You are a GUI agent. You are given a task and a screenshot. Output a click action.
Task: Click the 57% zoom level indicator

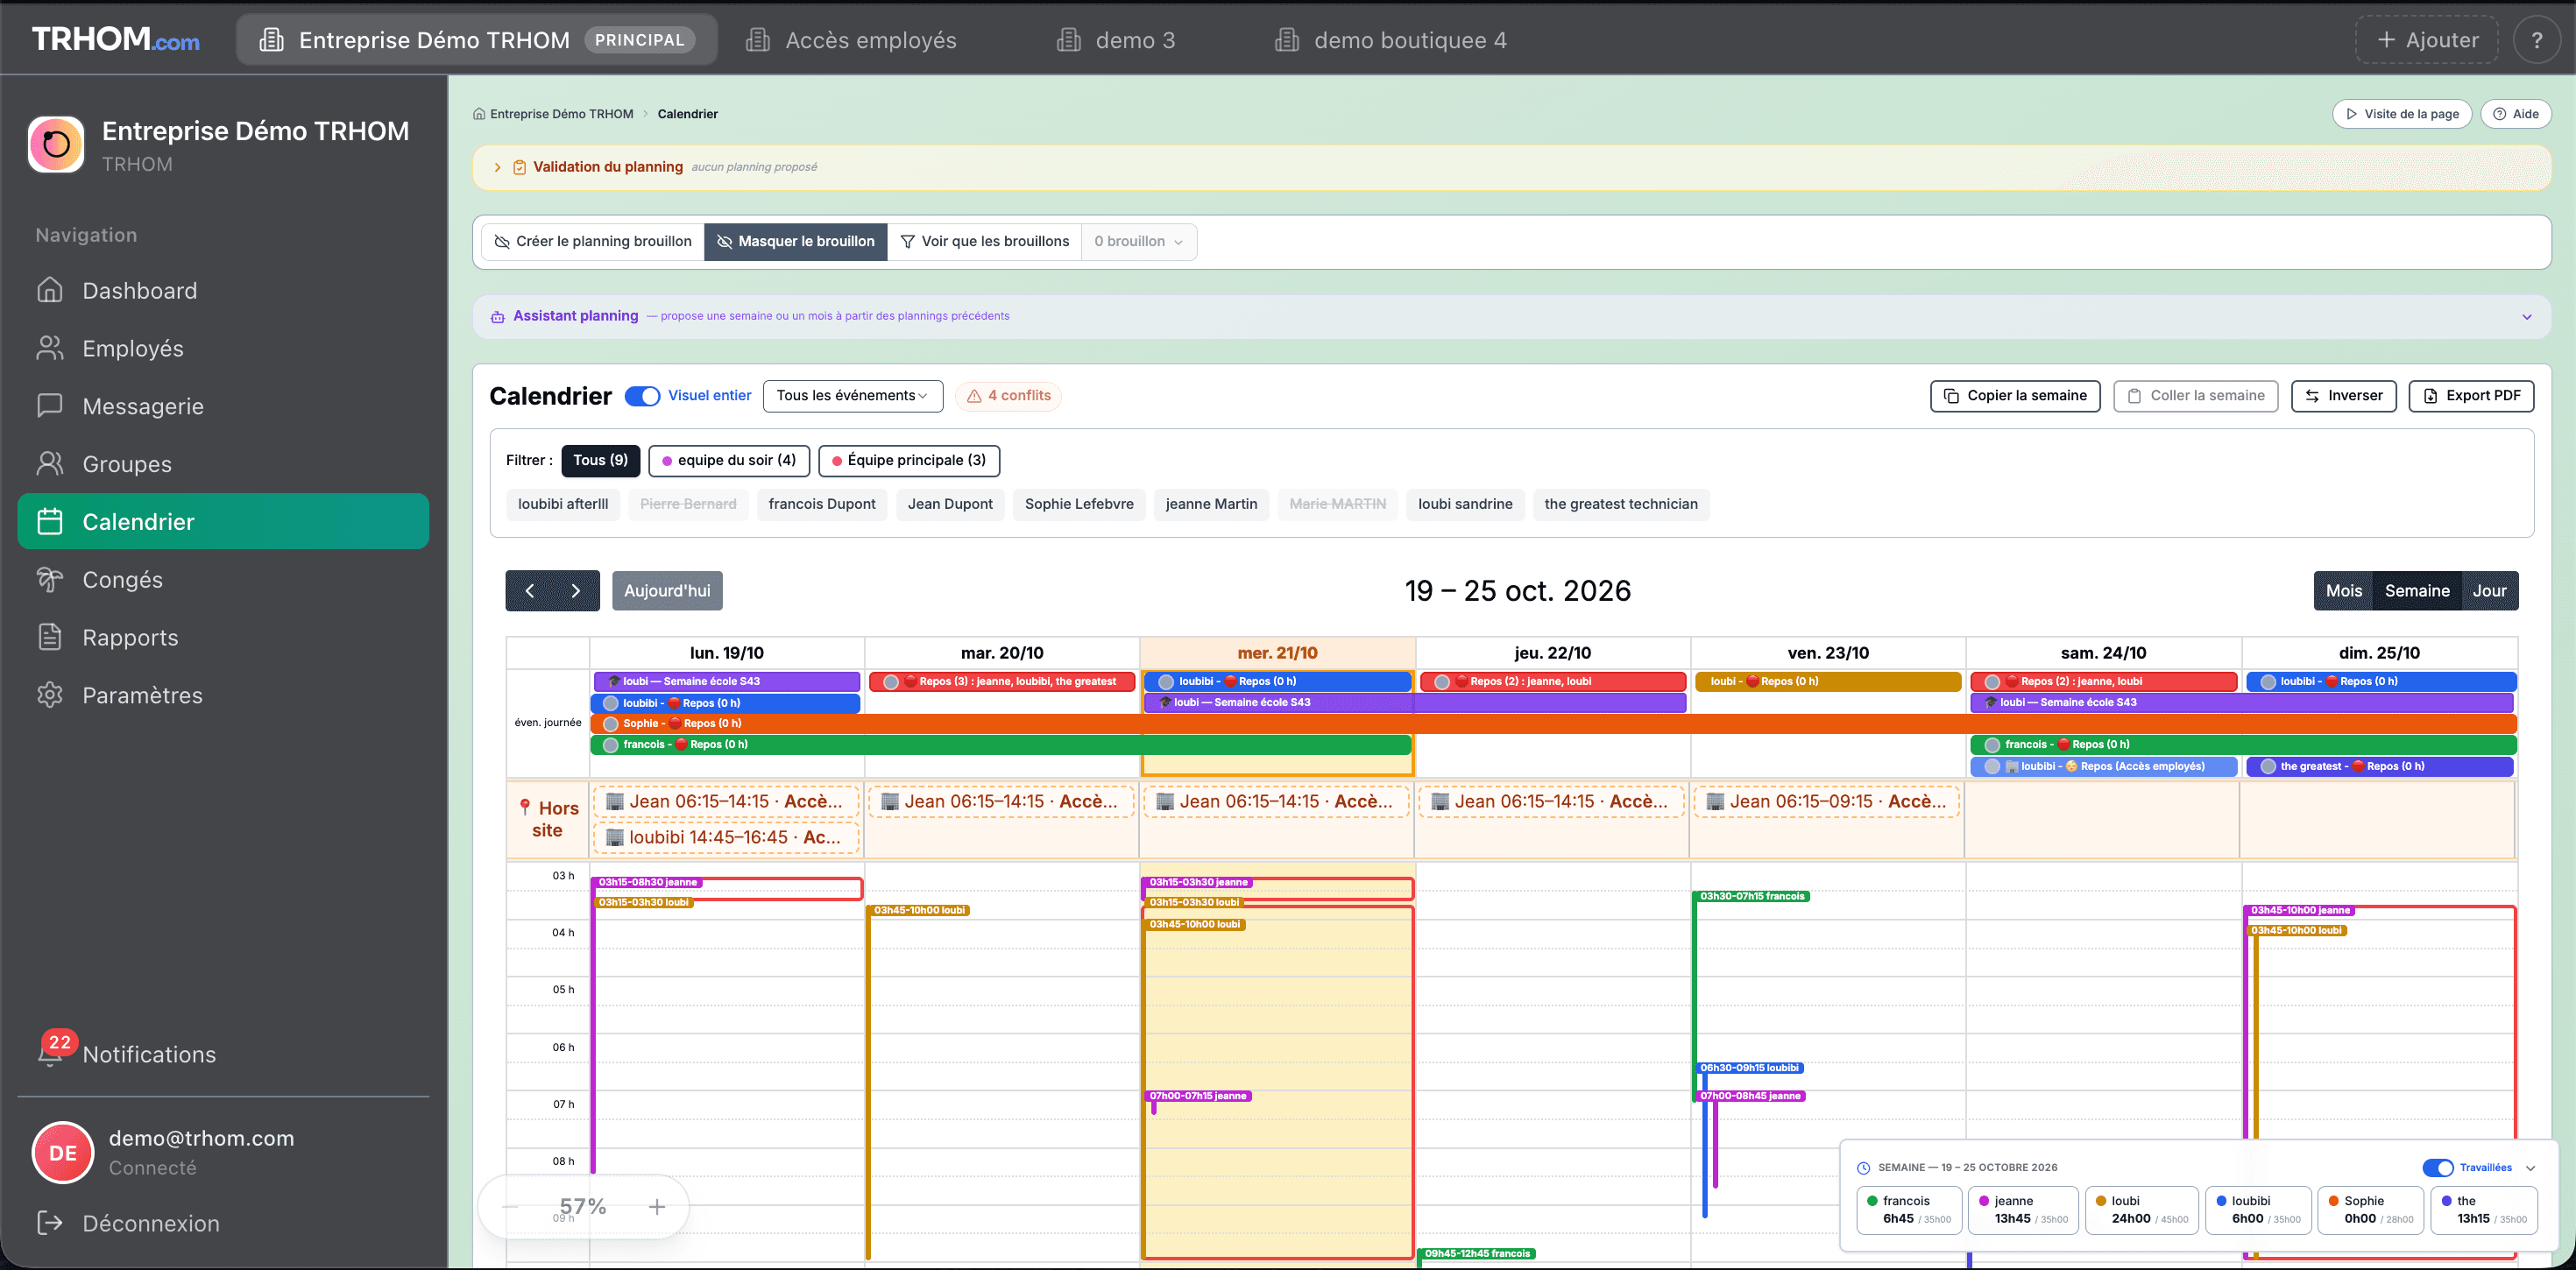tap(583, 1206)
